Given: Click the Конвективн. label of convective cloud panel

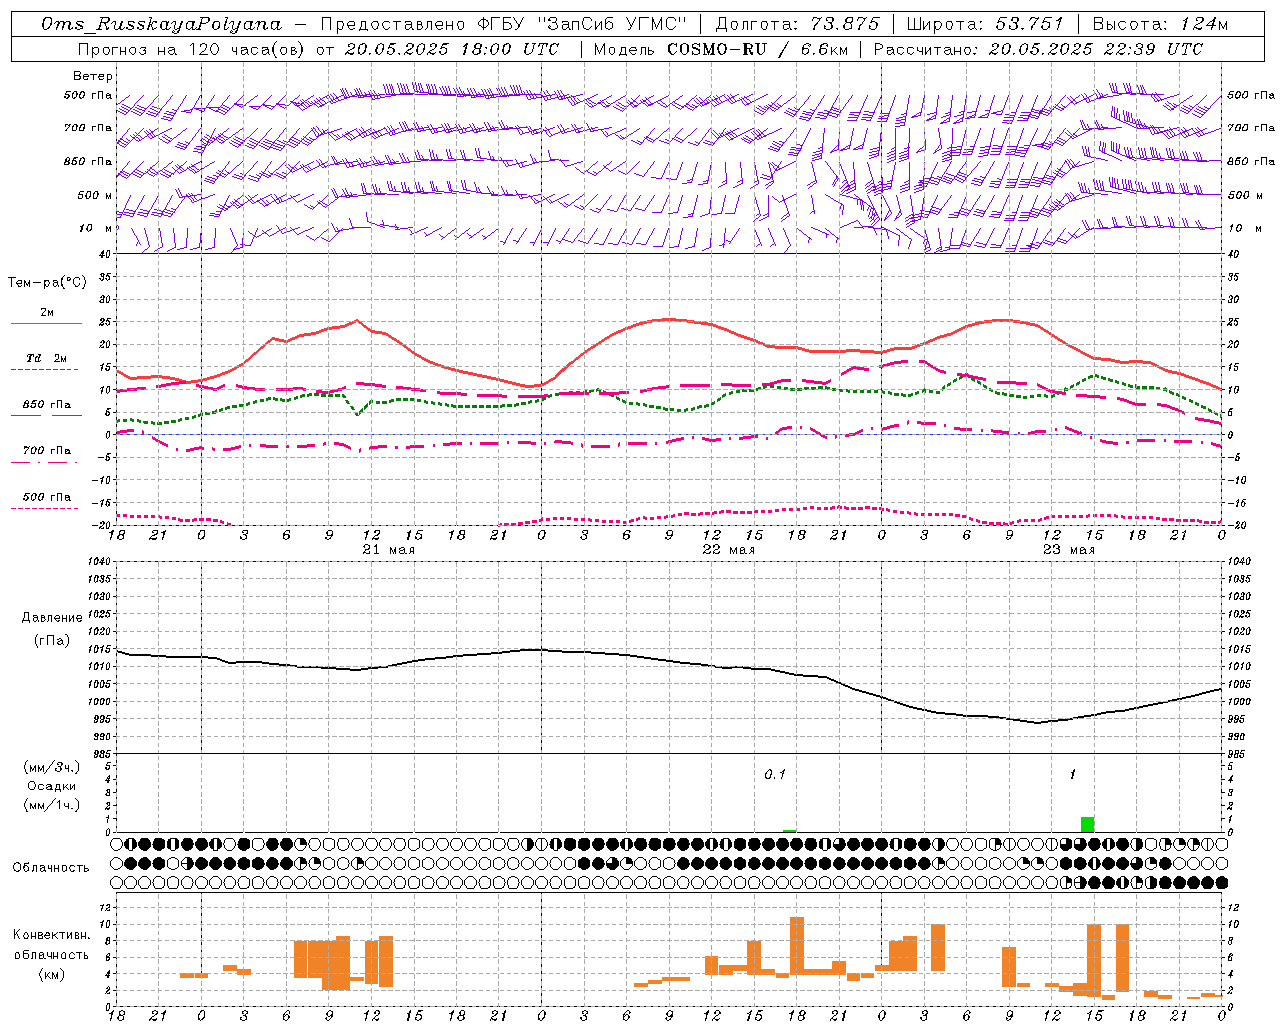Looking at the screenshot, I should (52, 935).
